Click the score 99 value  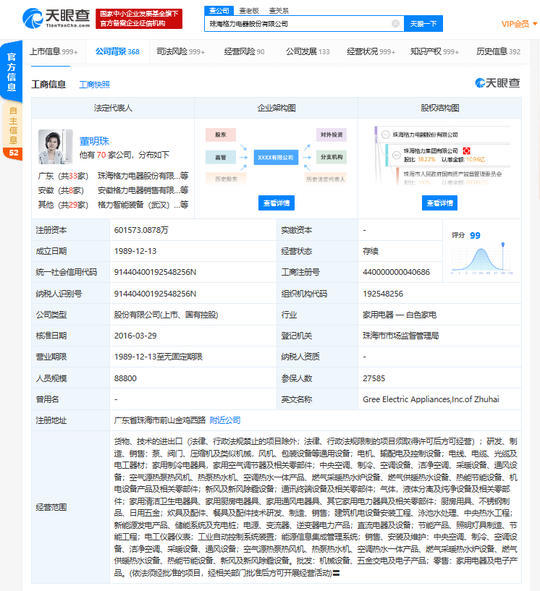(475, 235)
